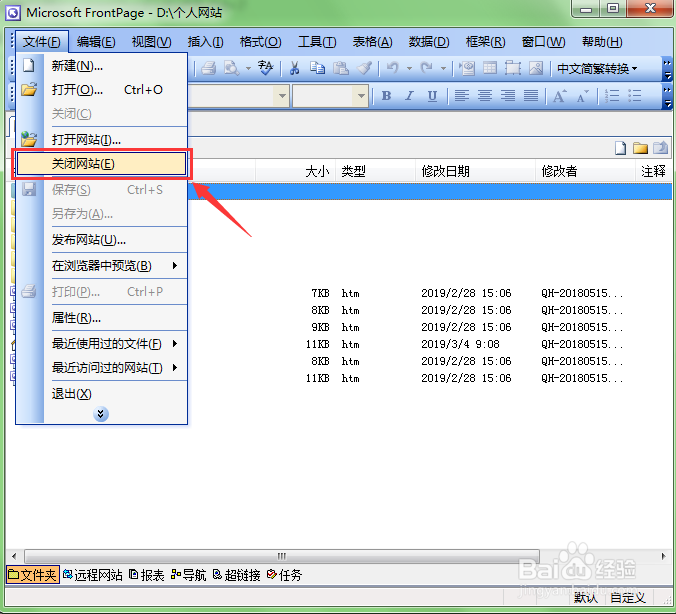Screen dimensions: 676x614
Task: Switch to 导航 view tab
Action: (189, 575)
